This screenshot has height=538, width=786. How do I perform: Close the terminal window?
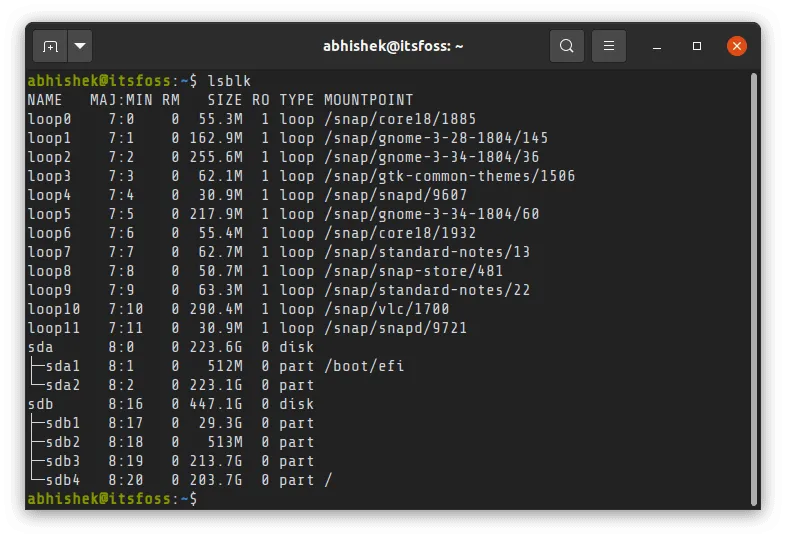(x=737, y=46)
